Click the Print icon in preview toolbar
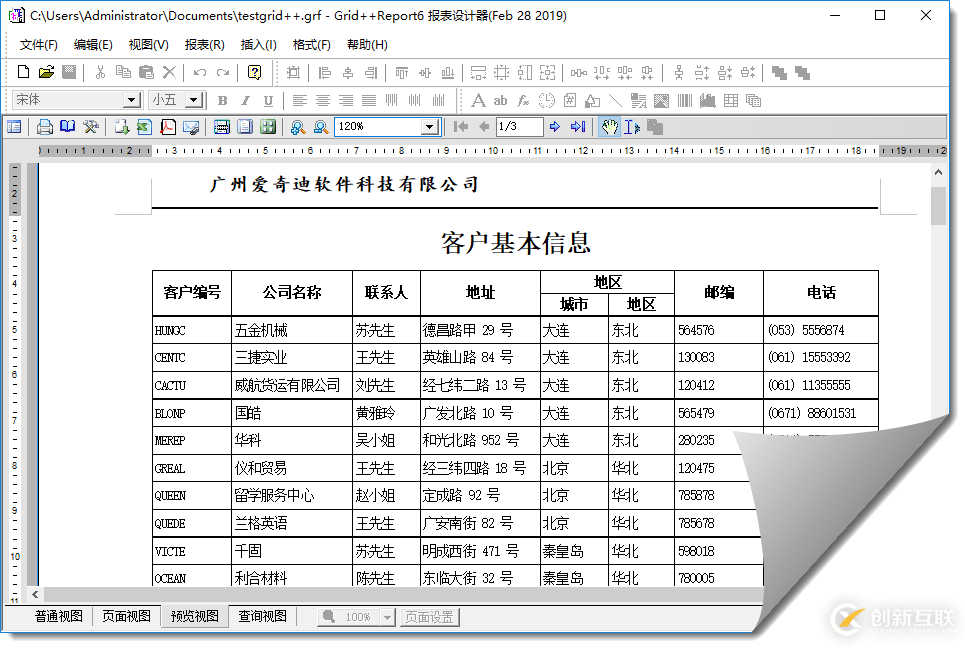This screenshot has height=648, width=965. (44, 126)
